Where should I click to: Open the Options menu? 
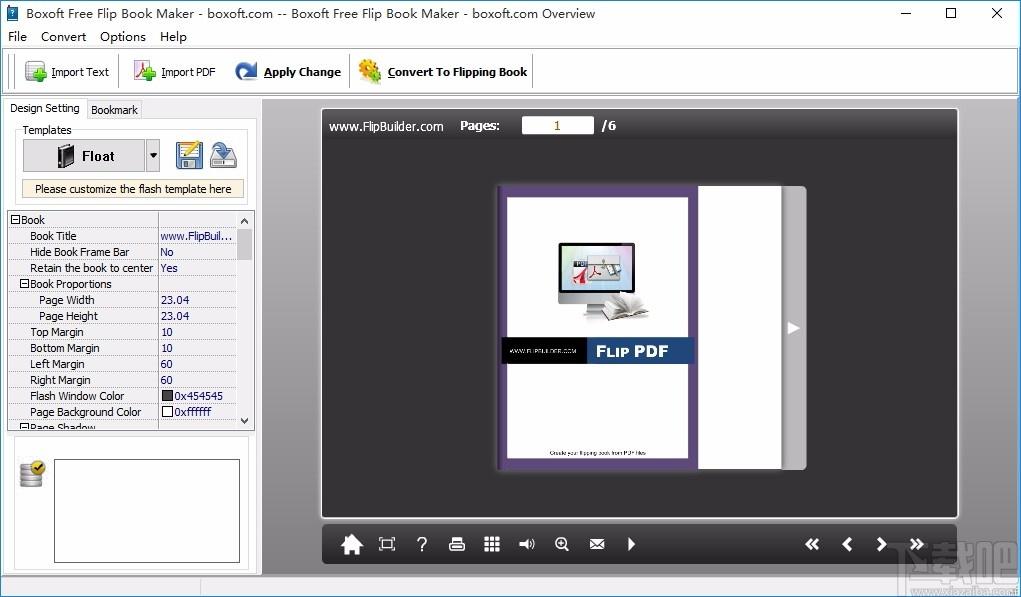tap(123, 37)
